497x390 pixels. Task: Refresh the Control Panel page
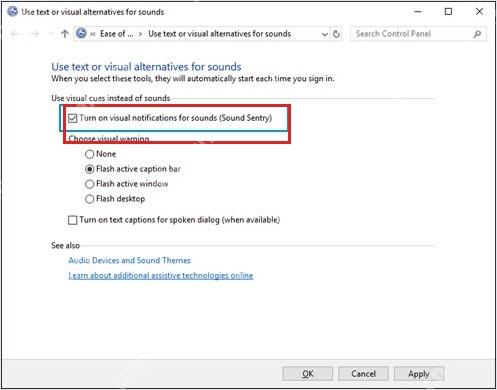(337, 34)
